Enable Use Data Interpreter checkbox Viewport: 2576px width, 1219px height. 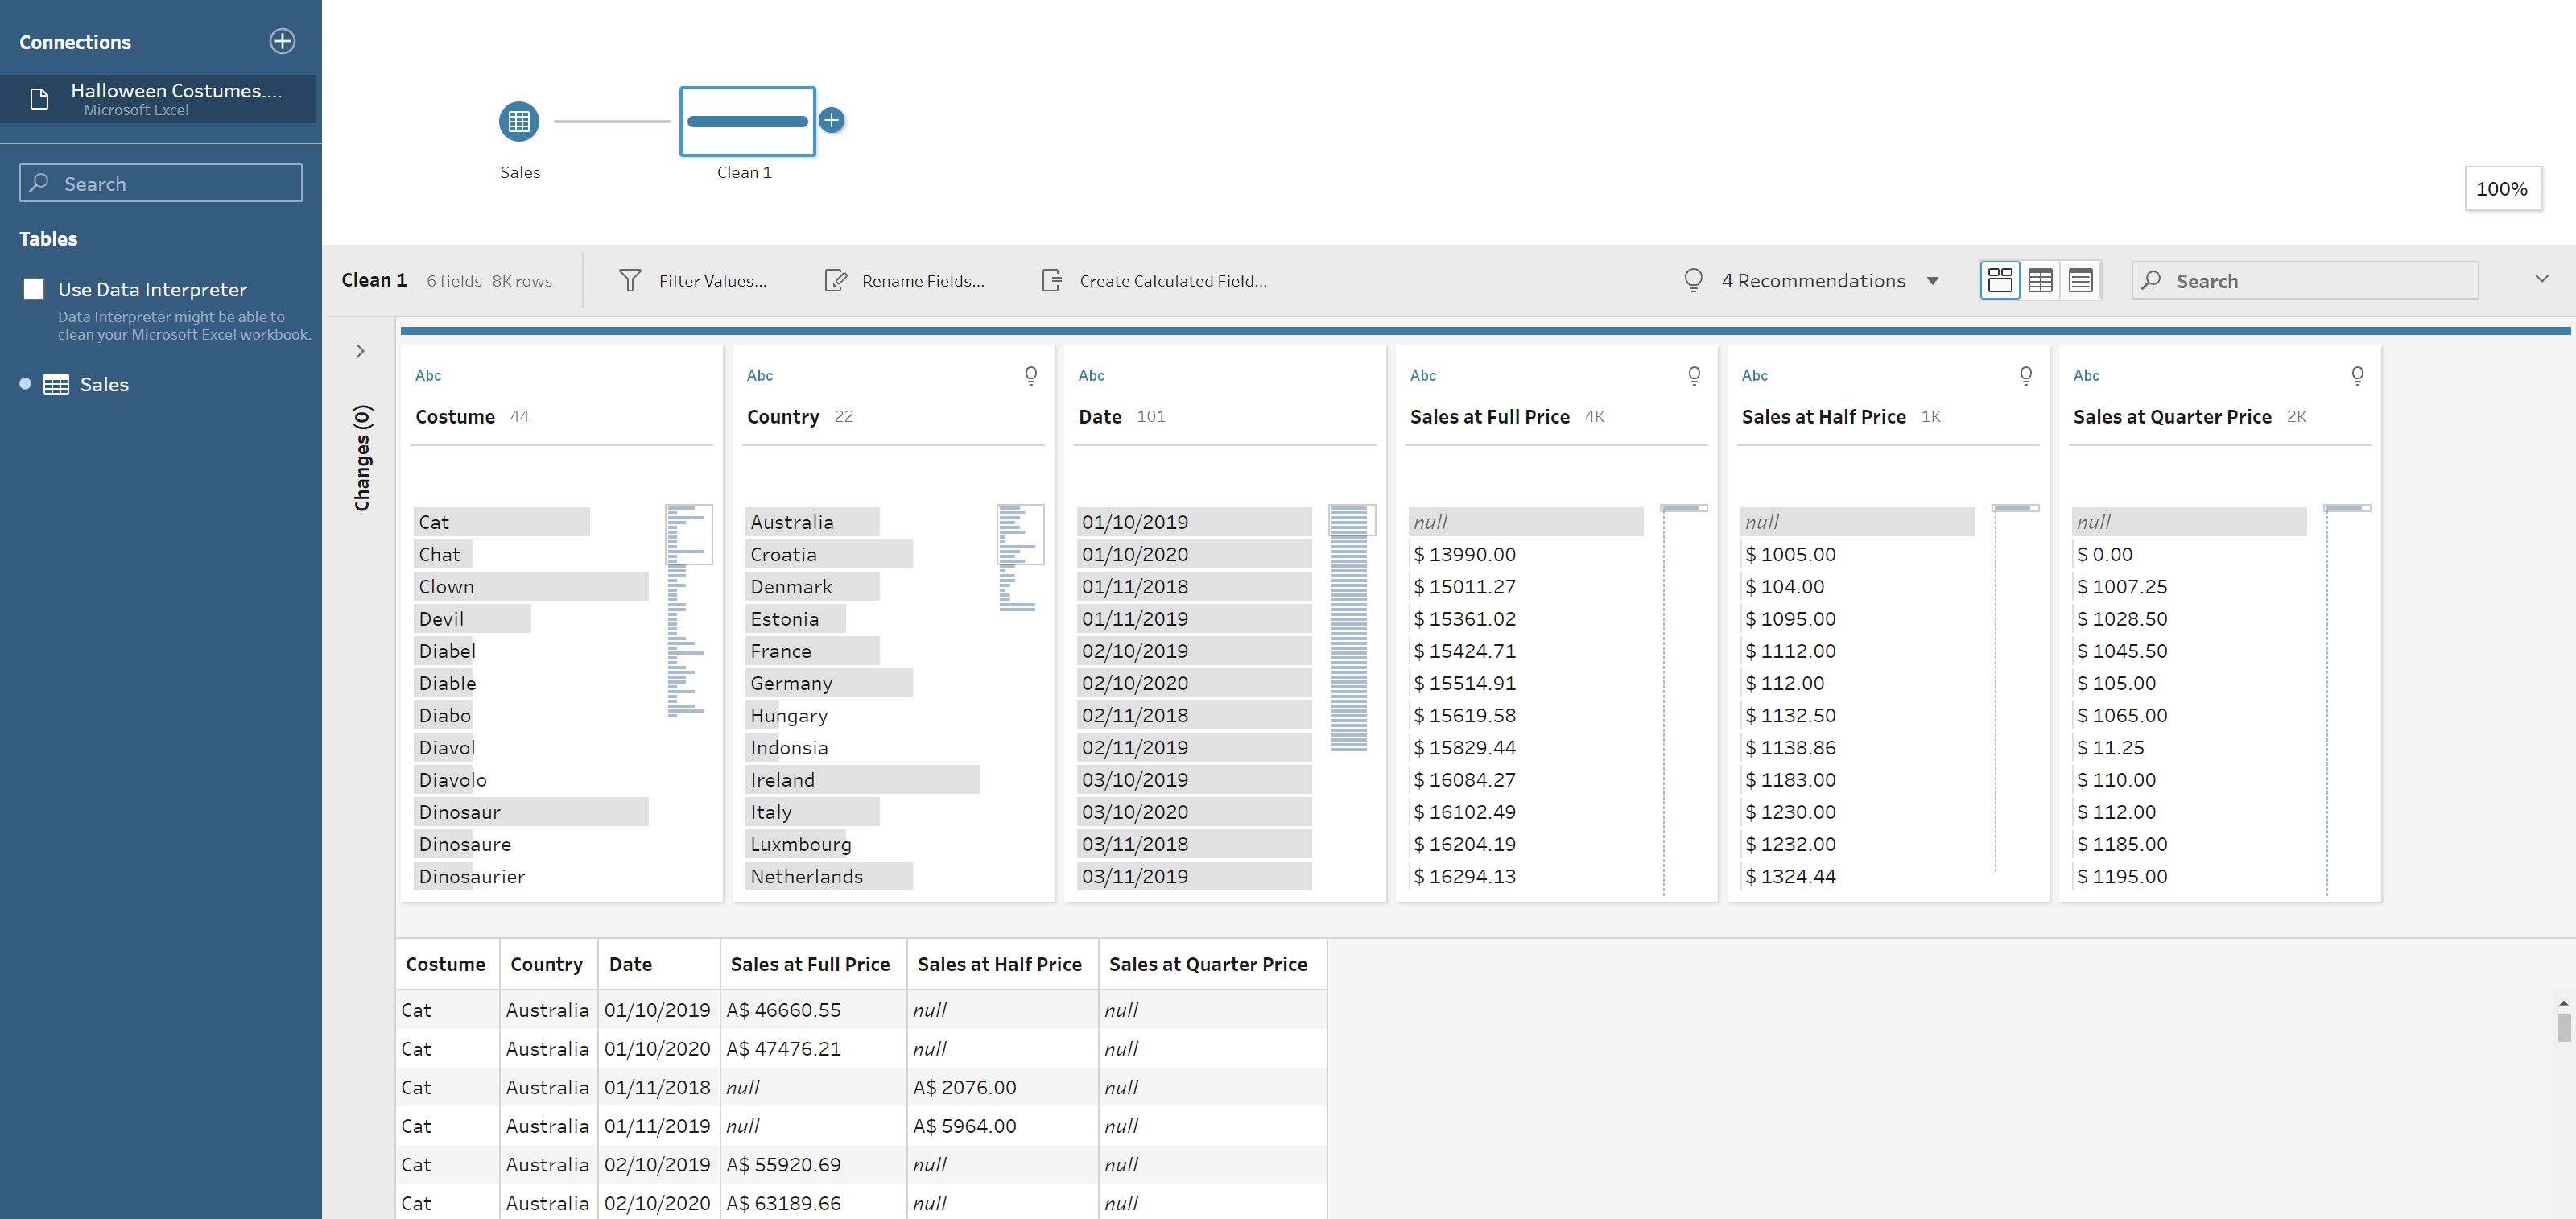34,289
